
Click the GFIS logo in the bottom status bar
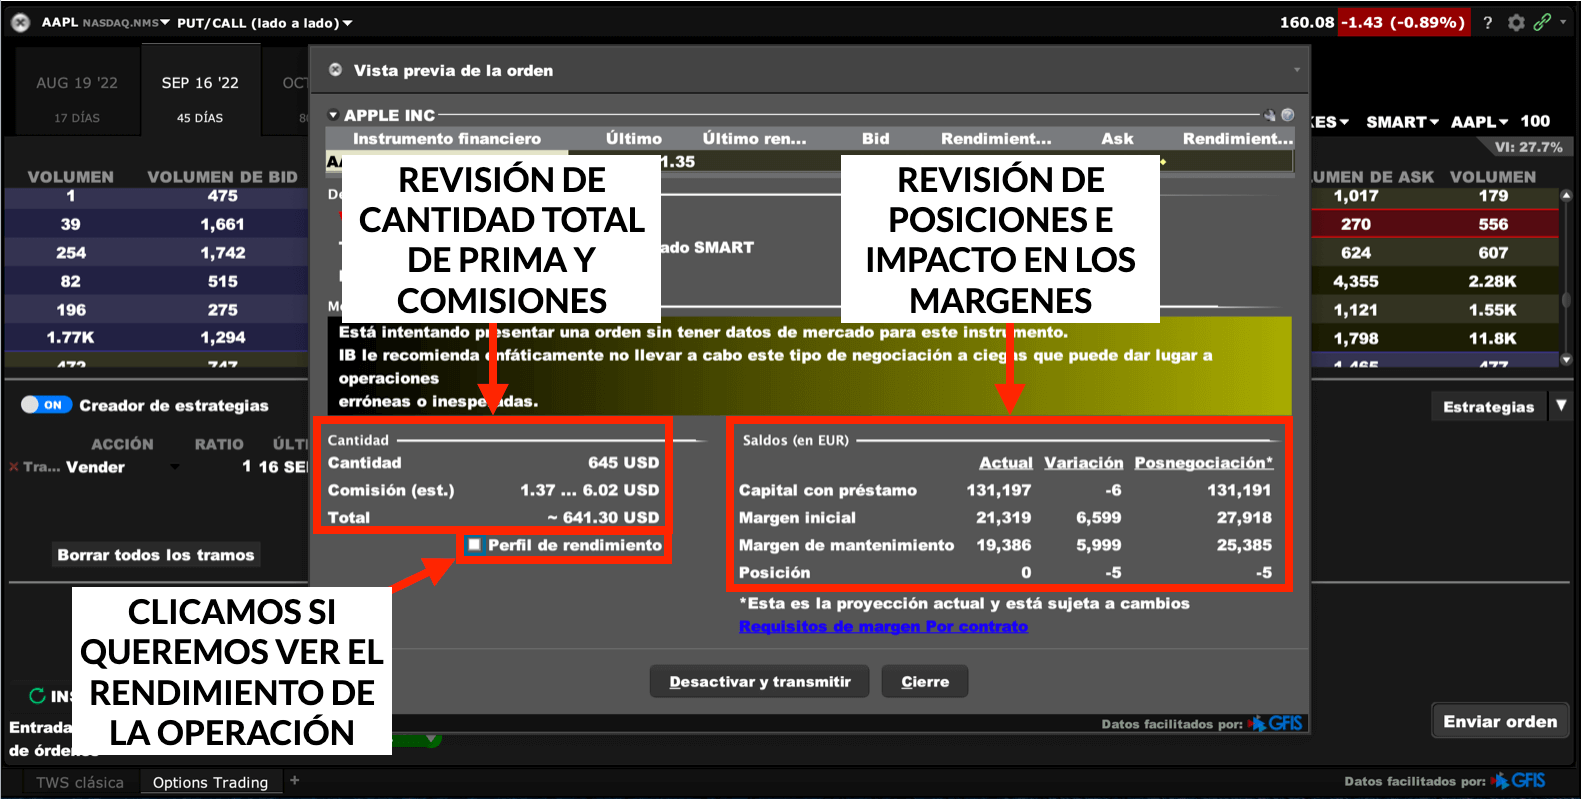[x=1519, y=781]
